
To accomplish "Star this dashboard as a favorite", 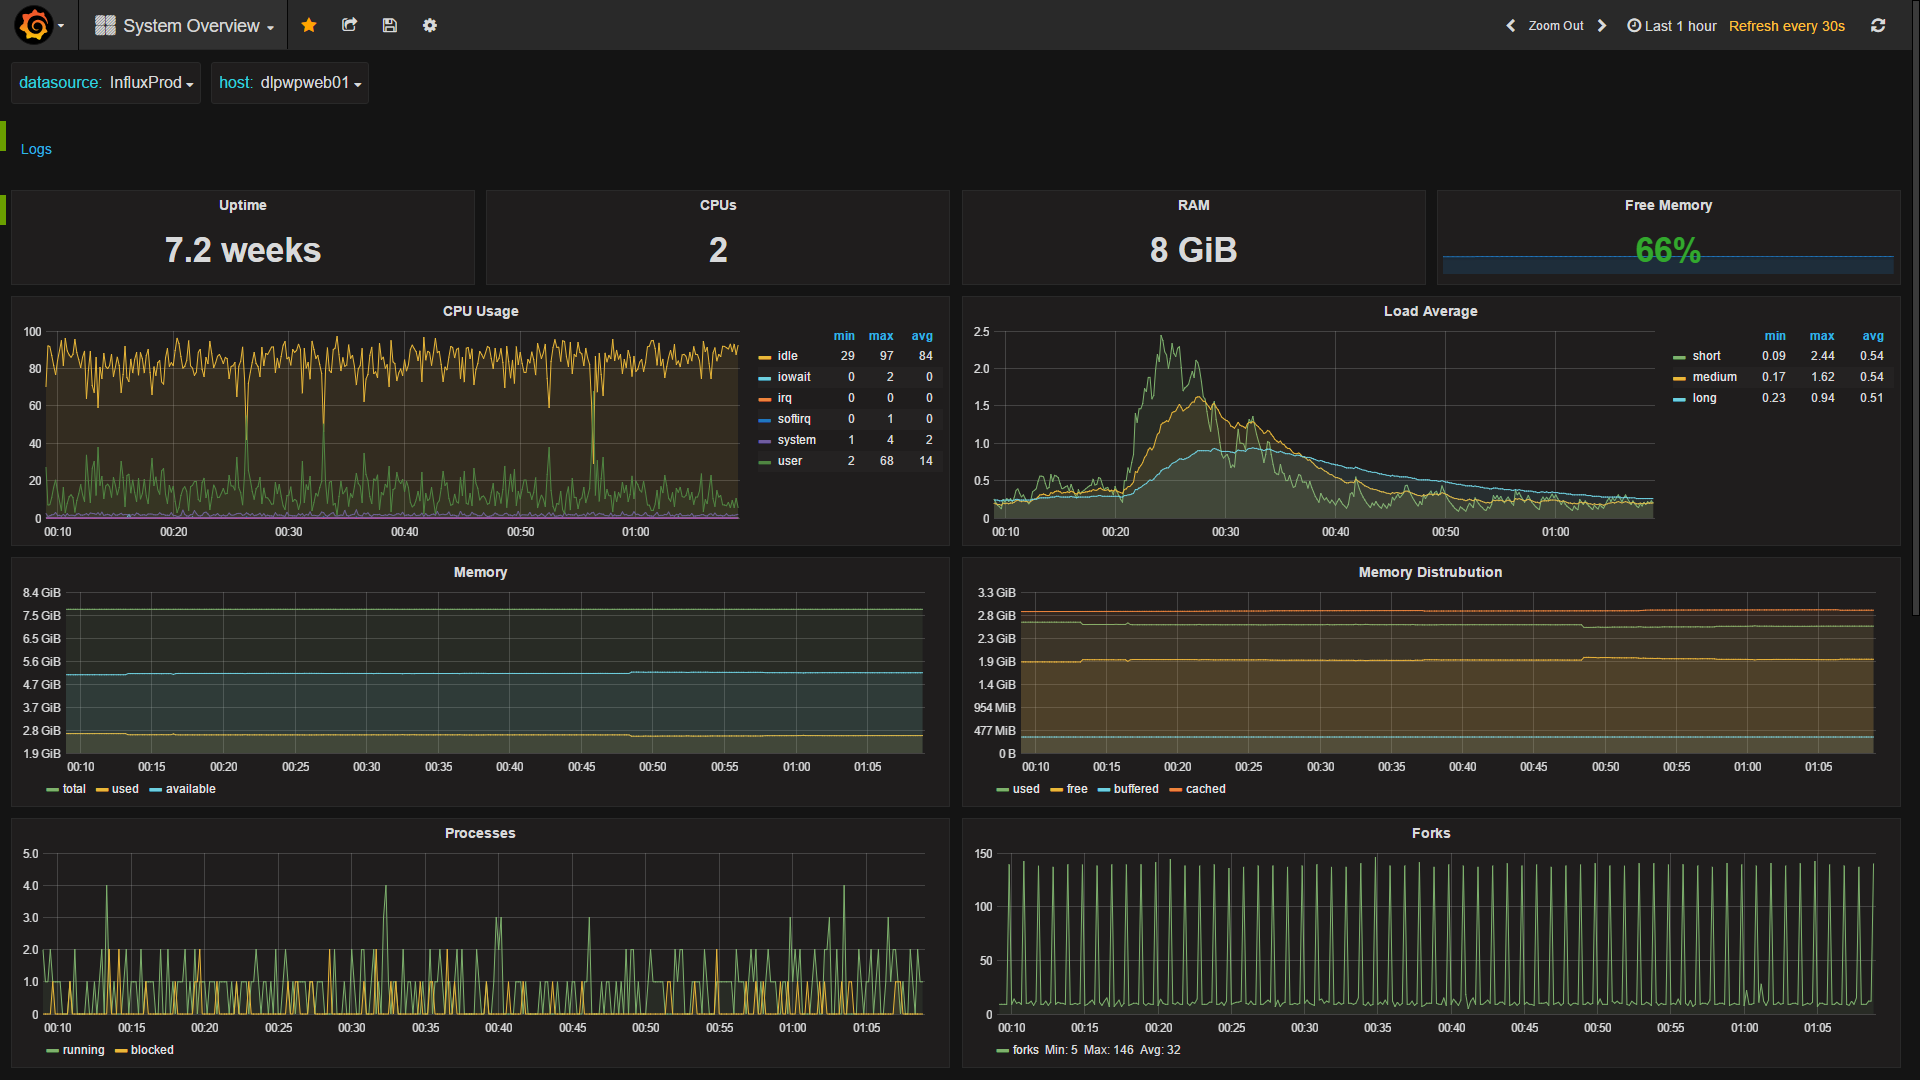I will pyautogui.click(x=309, y=25).
